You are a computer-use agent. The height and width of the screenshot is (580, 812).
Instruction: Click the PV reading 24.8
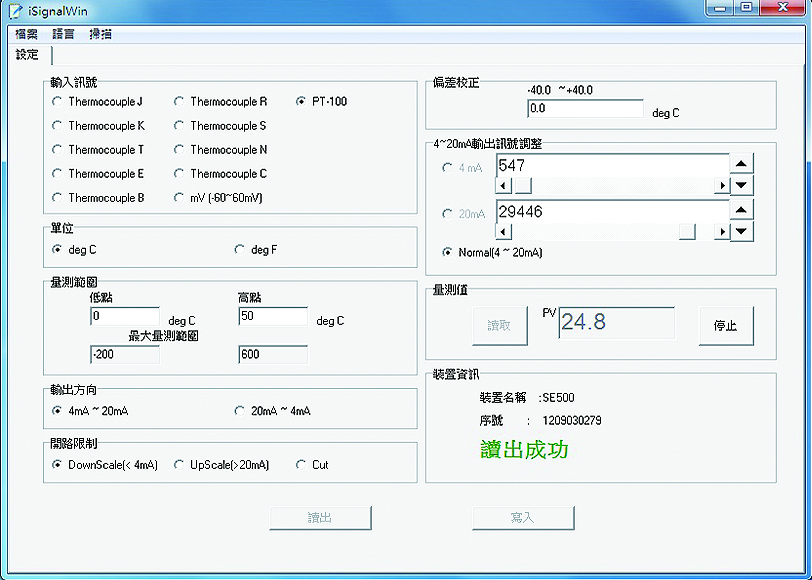click(616, 323)
